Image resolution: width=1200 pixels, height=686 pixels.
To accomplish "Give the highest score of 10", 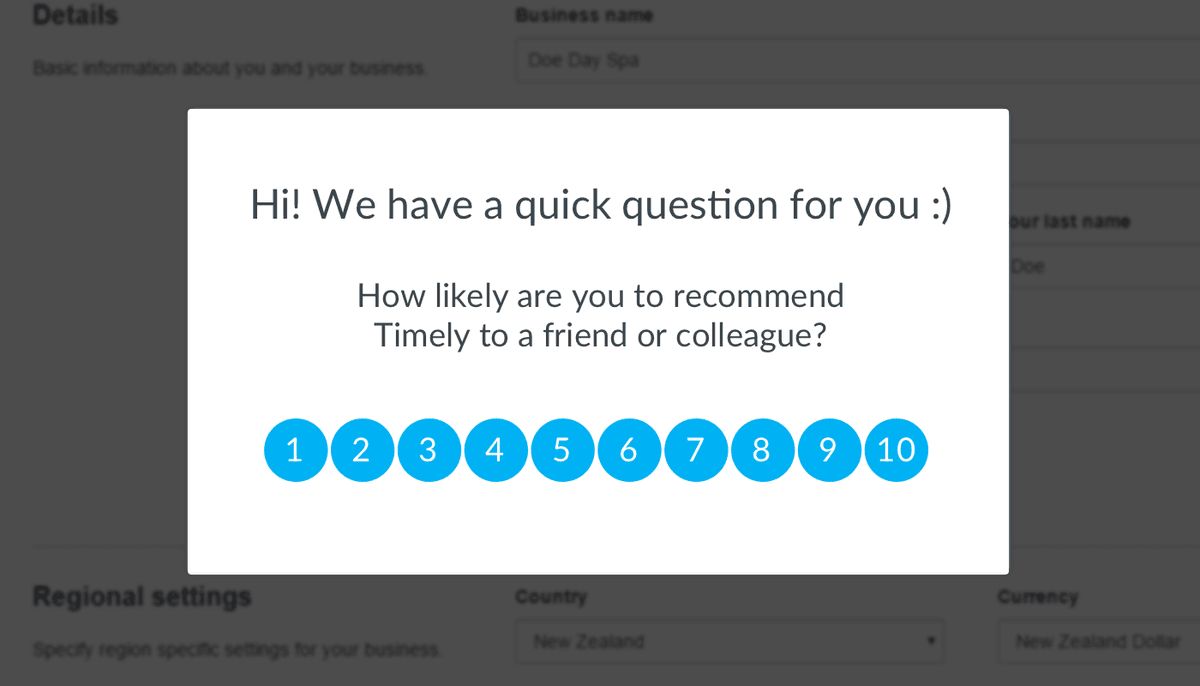I will (896, 450).
